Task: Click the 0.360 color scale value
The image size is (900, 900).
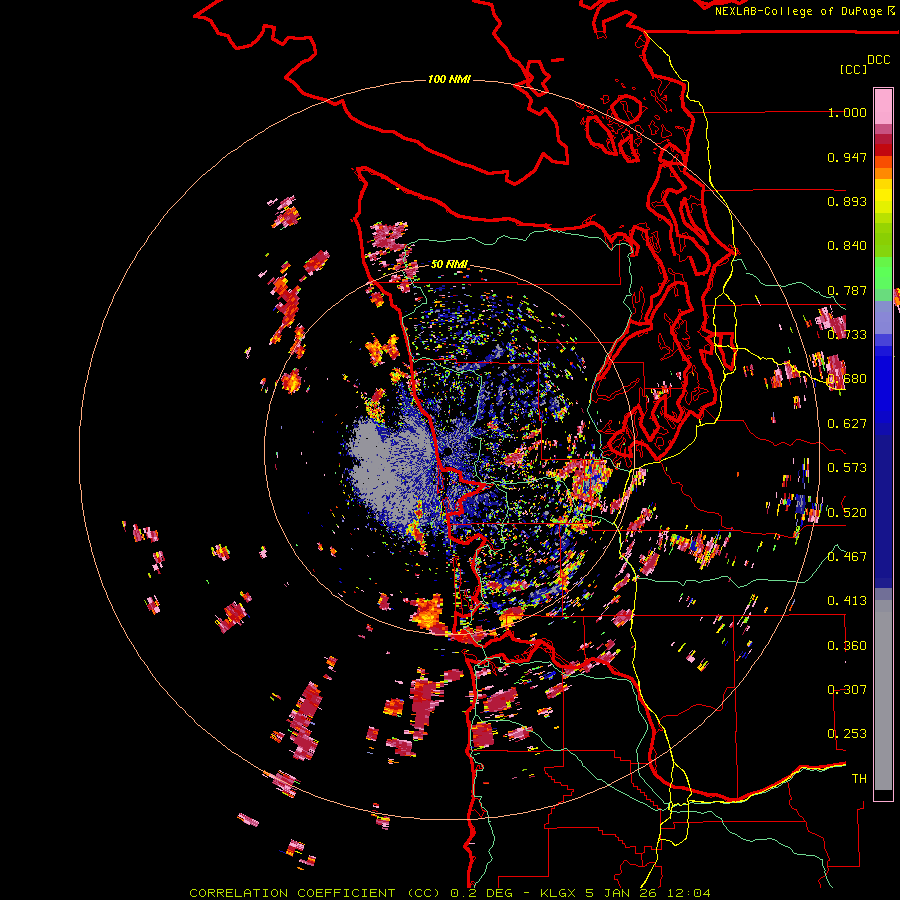Action: (x=847, y=646)
